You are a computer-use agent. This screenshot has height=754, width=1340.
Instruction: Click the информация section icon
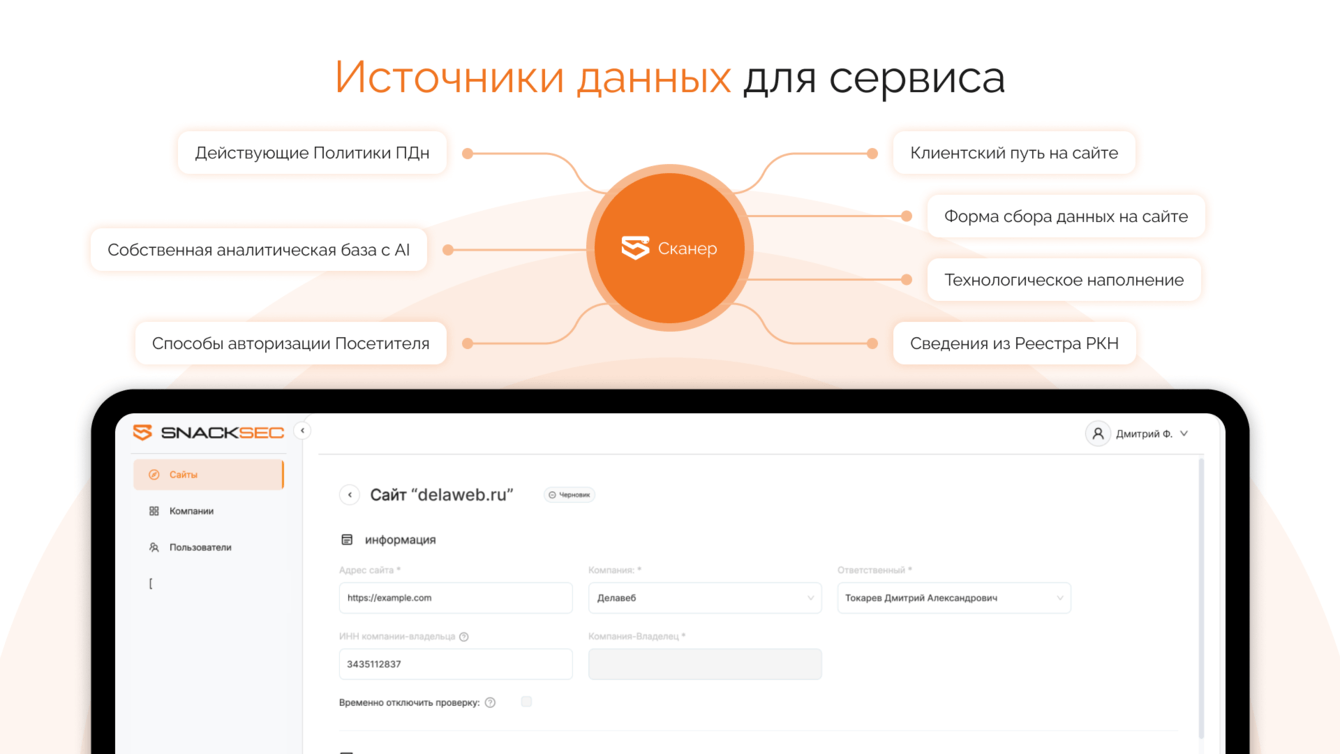click(x=347, y=540)
